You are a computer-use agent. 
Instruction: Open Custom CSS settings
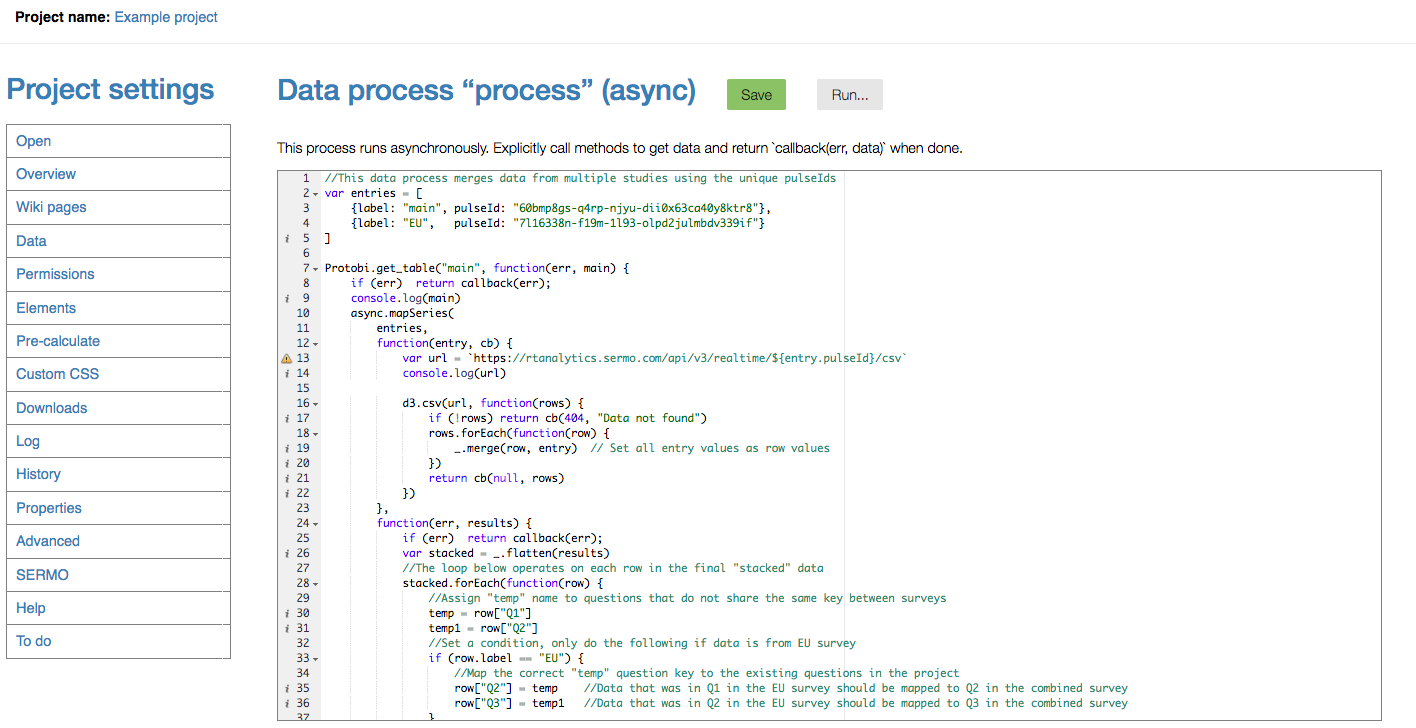point(118,374)
